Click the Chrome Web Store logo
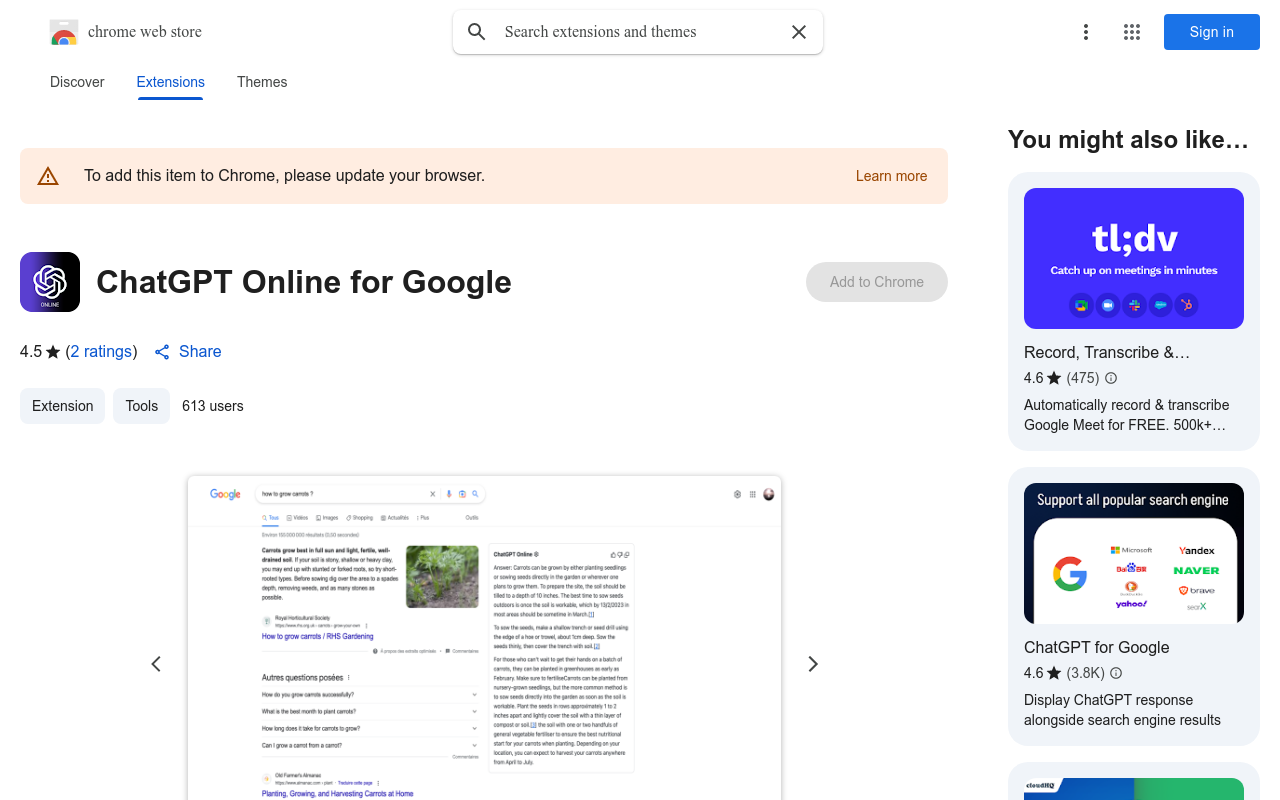Screen dimensions: 1280x800 point(64,32)
